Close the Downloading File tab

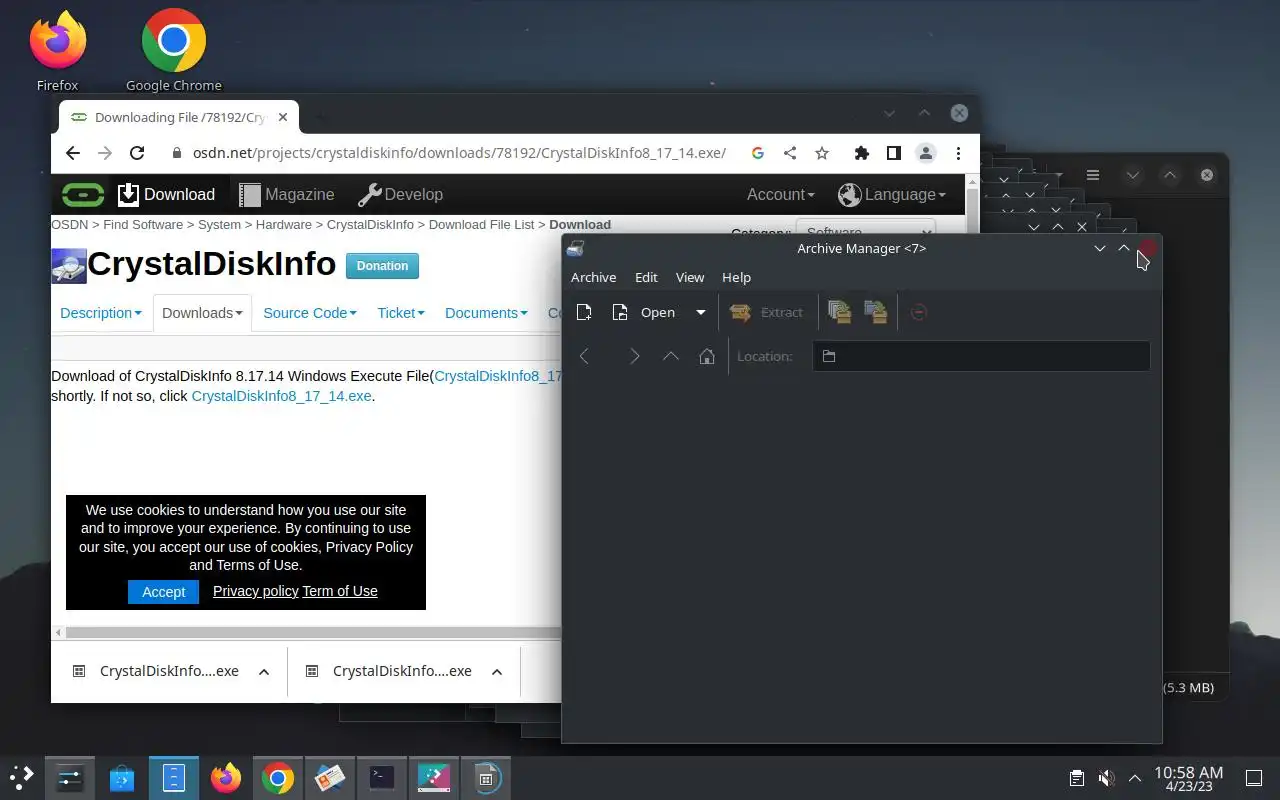tap(283, 117)
